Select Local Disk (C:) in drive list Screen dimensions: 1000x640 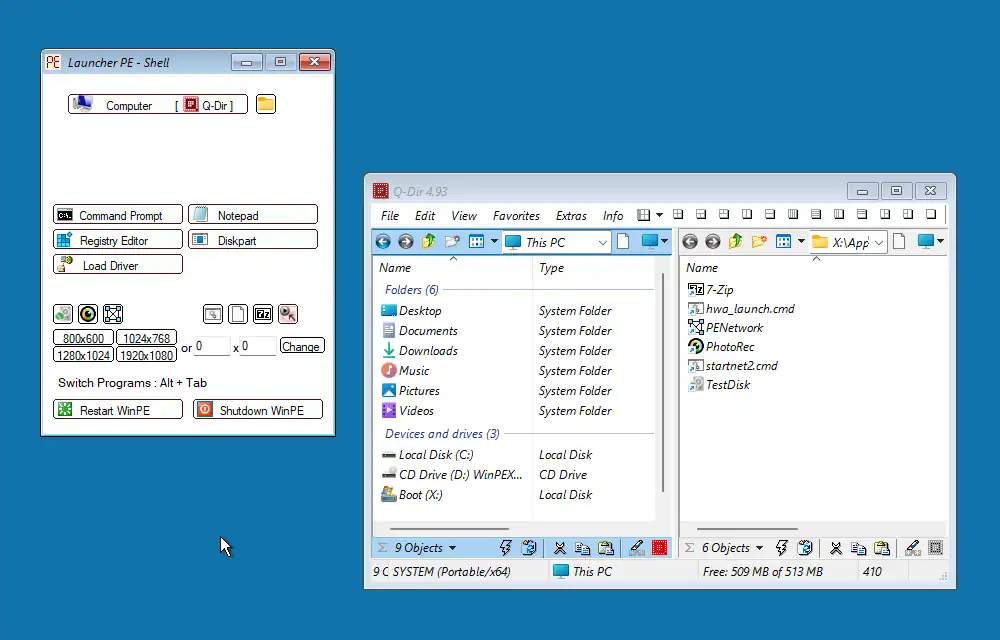pos(435,455)
